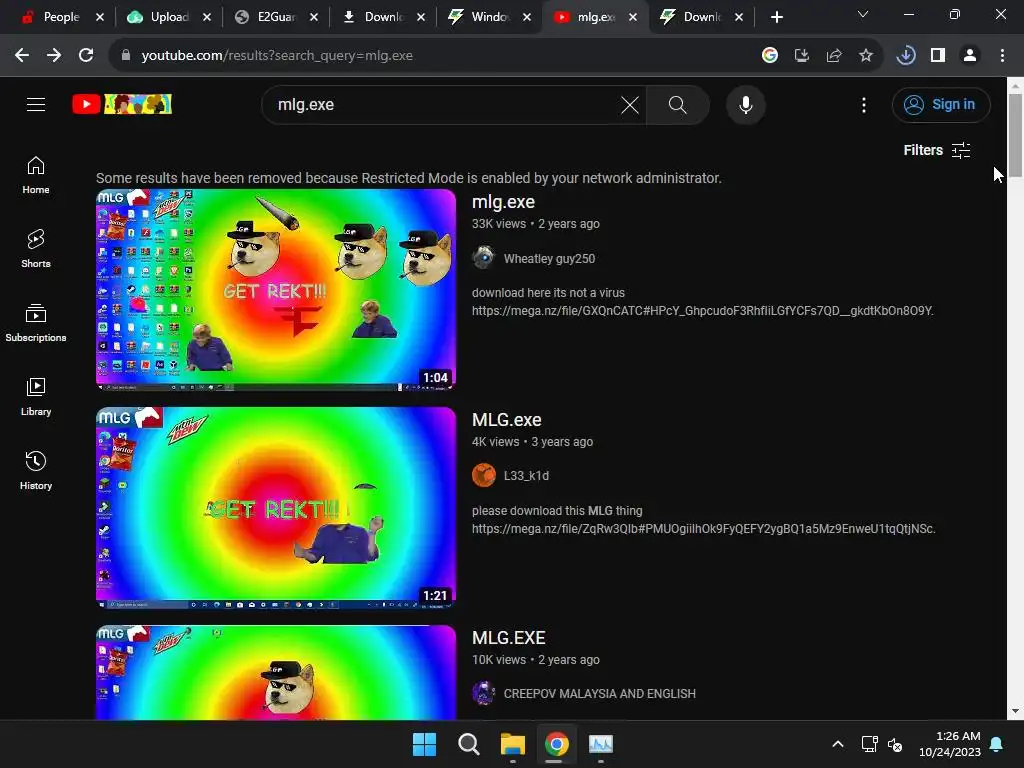Open Windows Start menu
The width and height of the screenshot is (1024, 768).
click(424, 744)
